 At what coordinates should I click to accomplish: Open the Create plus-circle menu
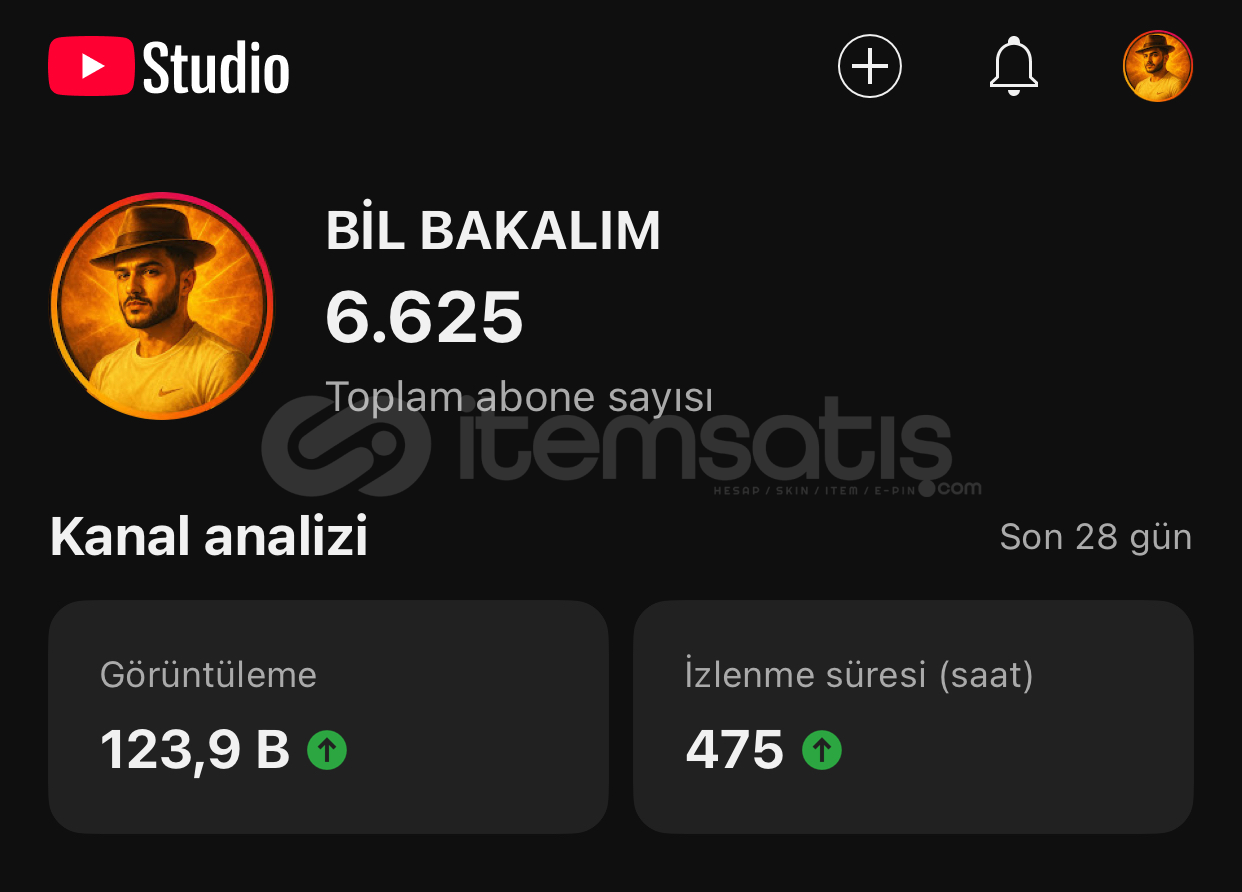[x=869, y=66]
